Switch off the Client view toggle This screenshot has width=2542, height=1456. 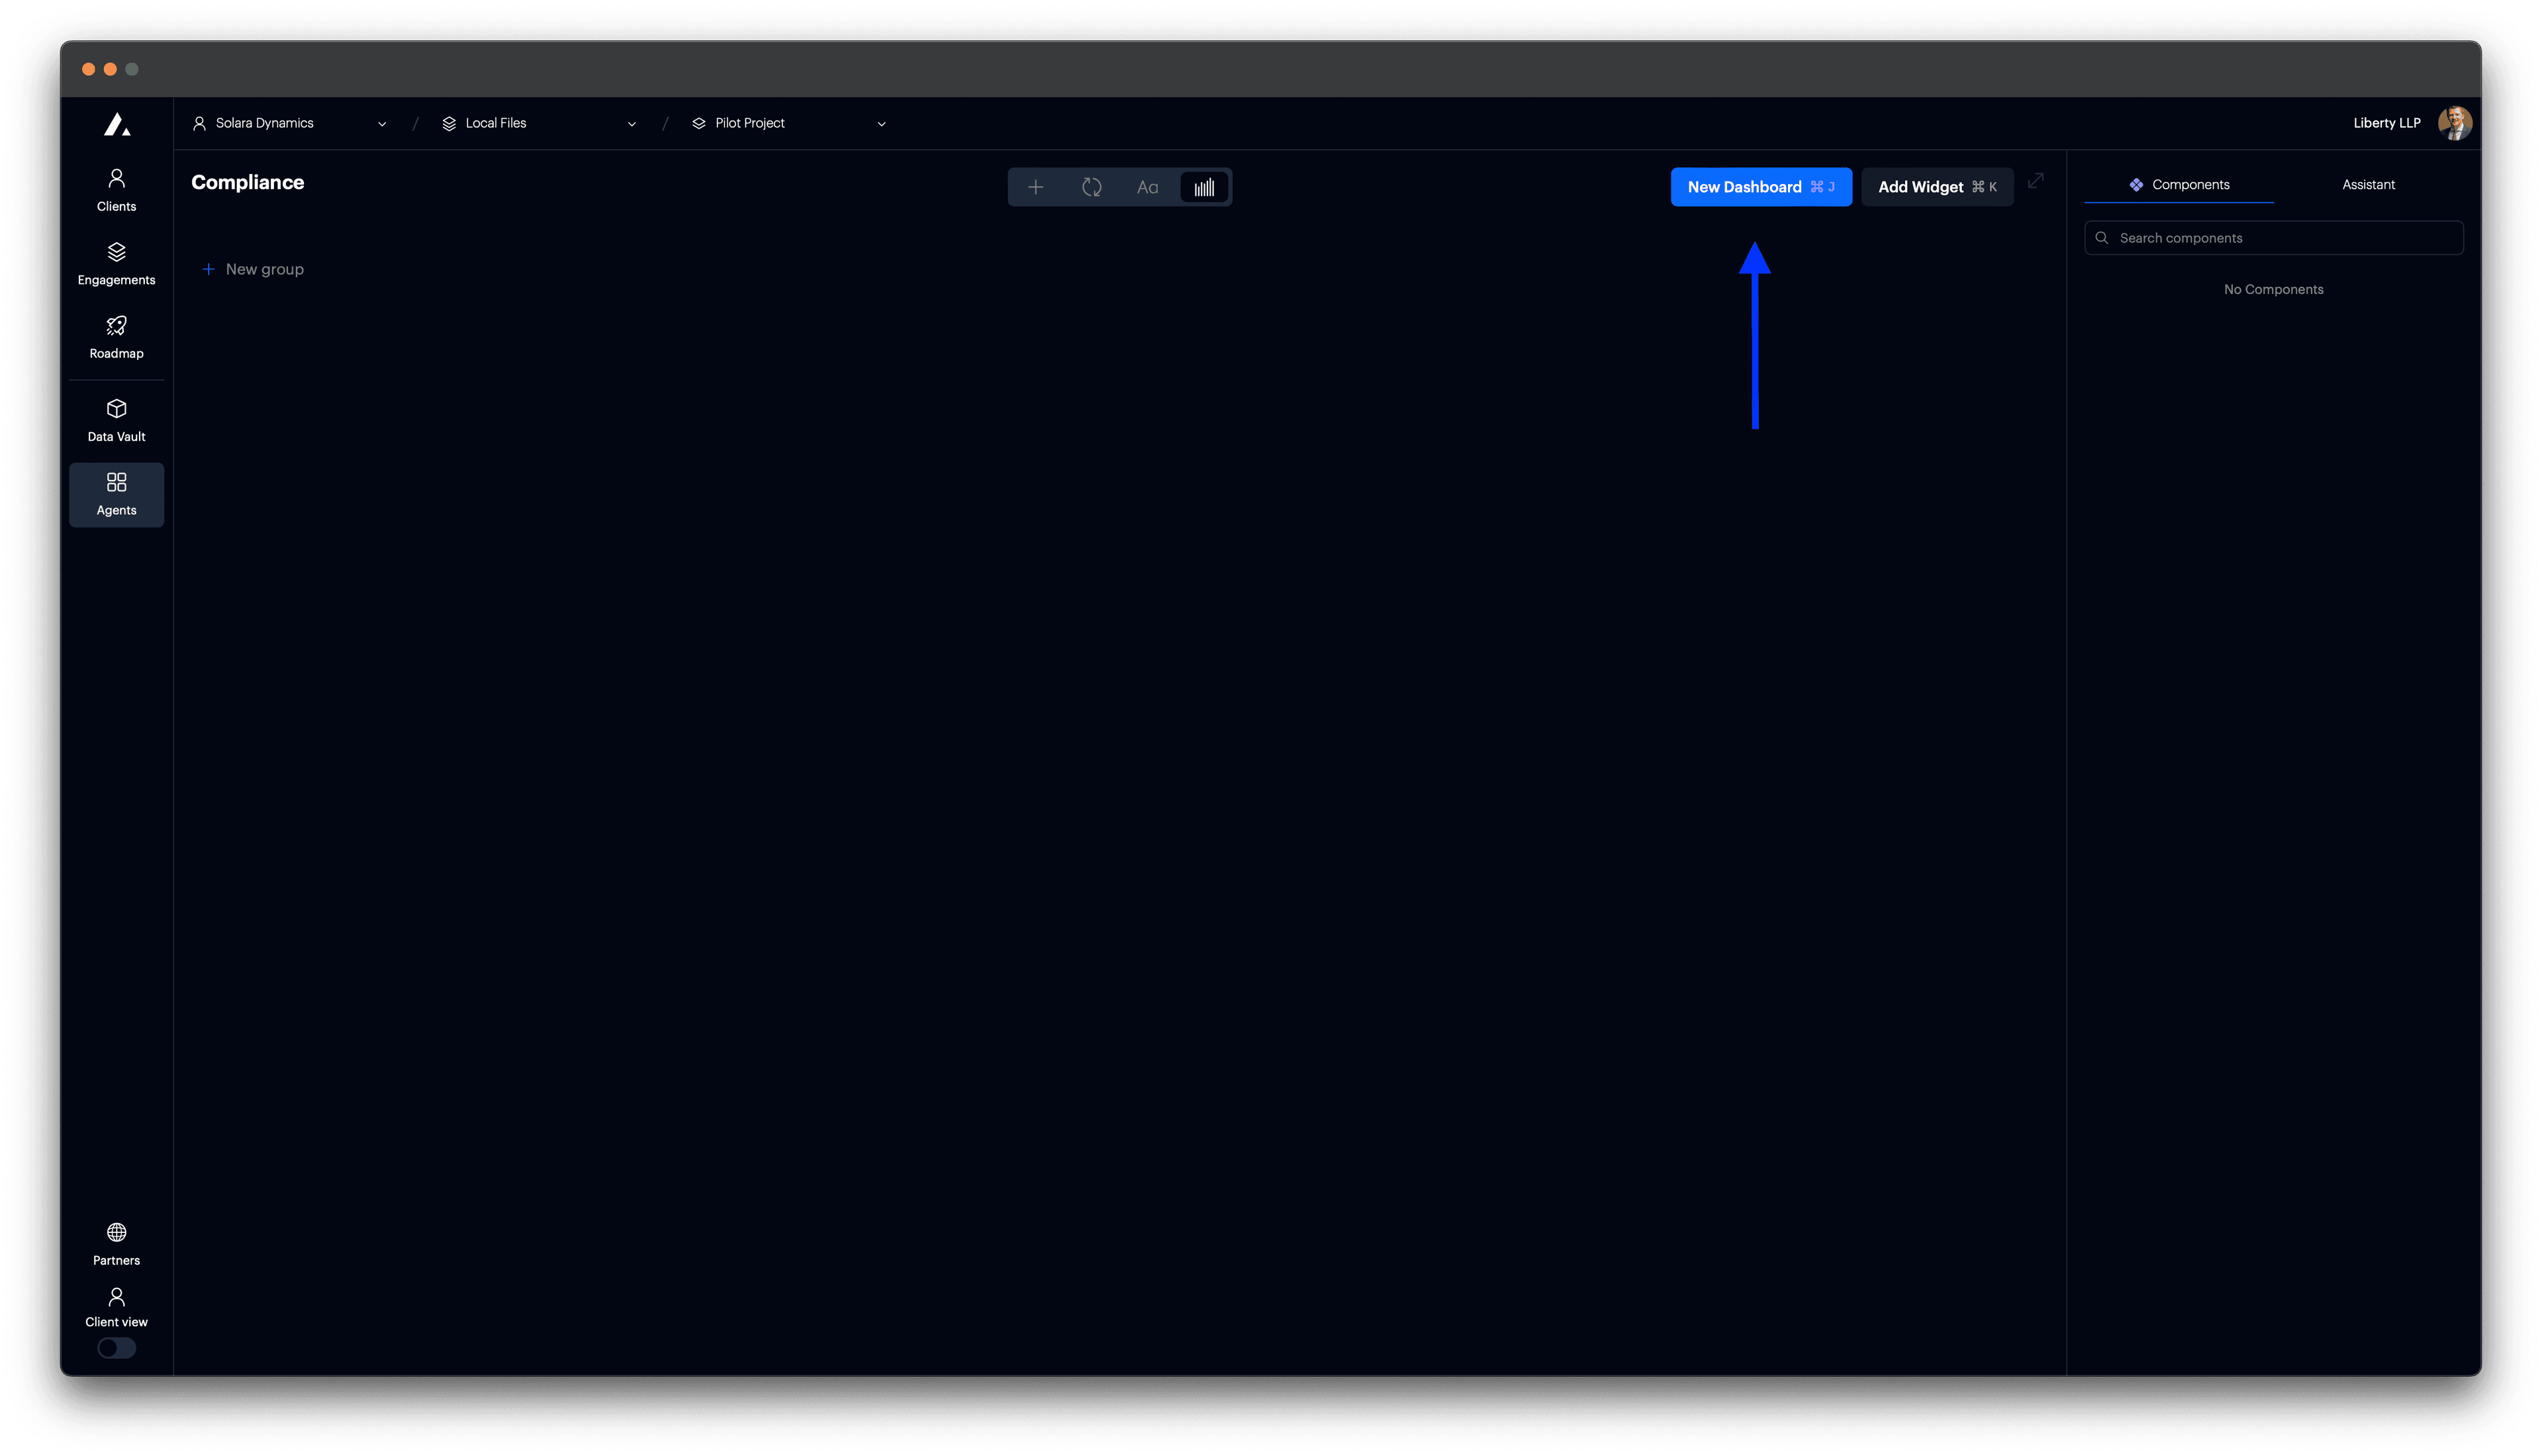pyautogui.click(x=116, y=1348)
